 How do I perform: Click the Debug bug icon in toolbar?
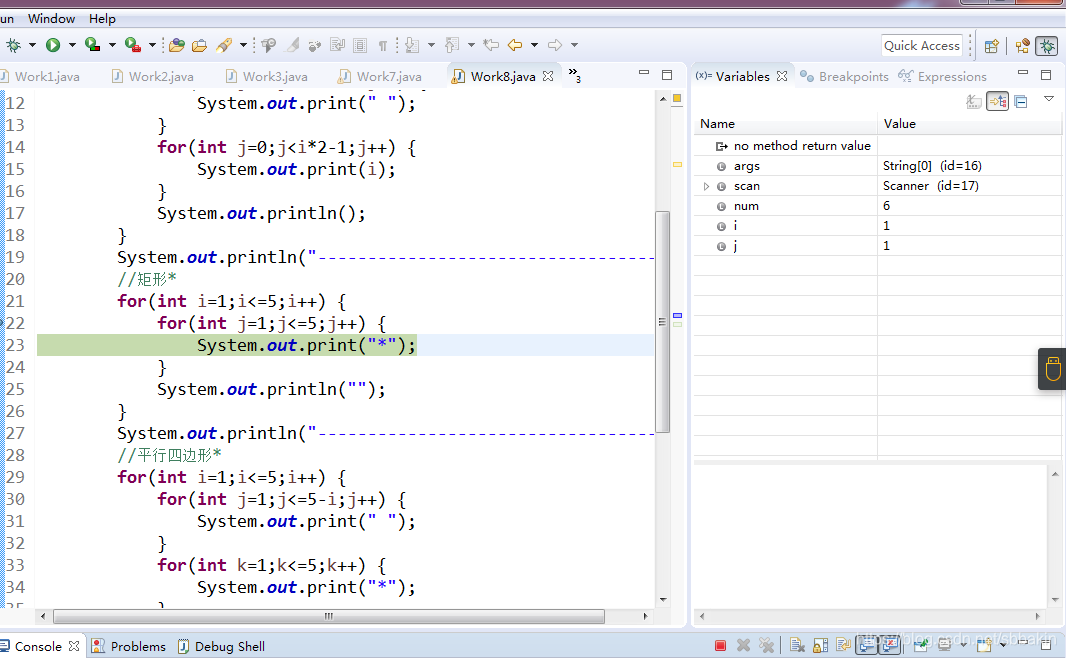[x=13, y=46]
